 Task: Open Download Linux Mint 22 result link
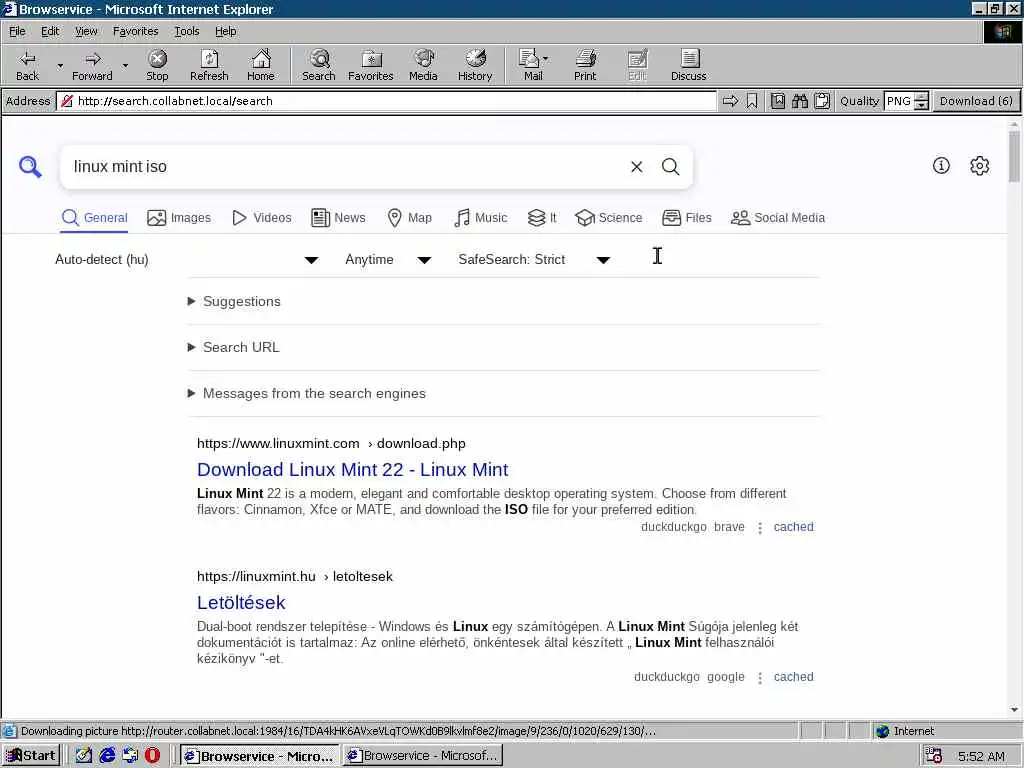[353, 470]
